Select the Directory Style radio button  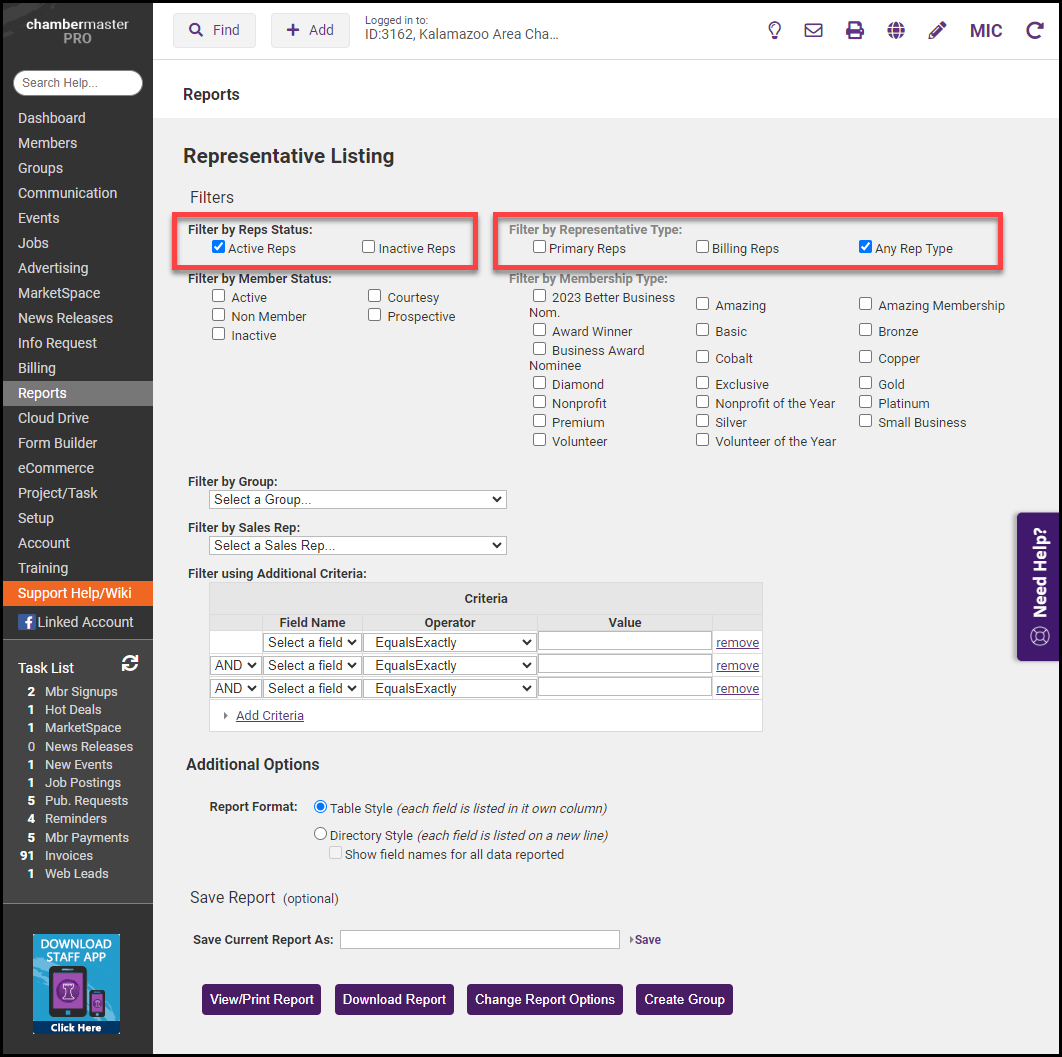pyautogui.click(x=321, y=834)
